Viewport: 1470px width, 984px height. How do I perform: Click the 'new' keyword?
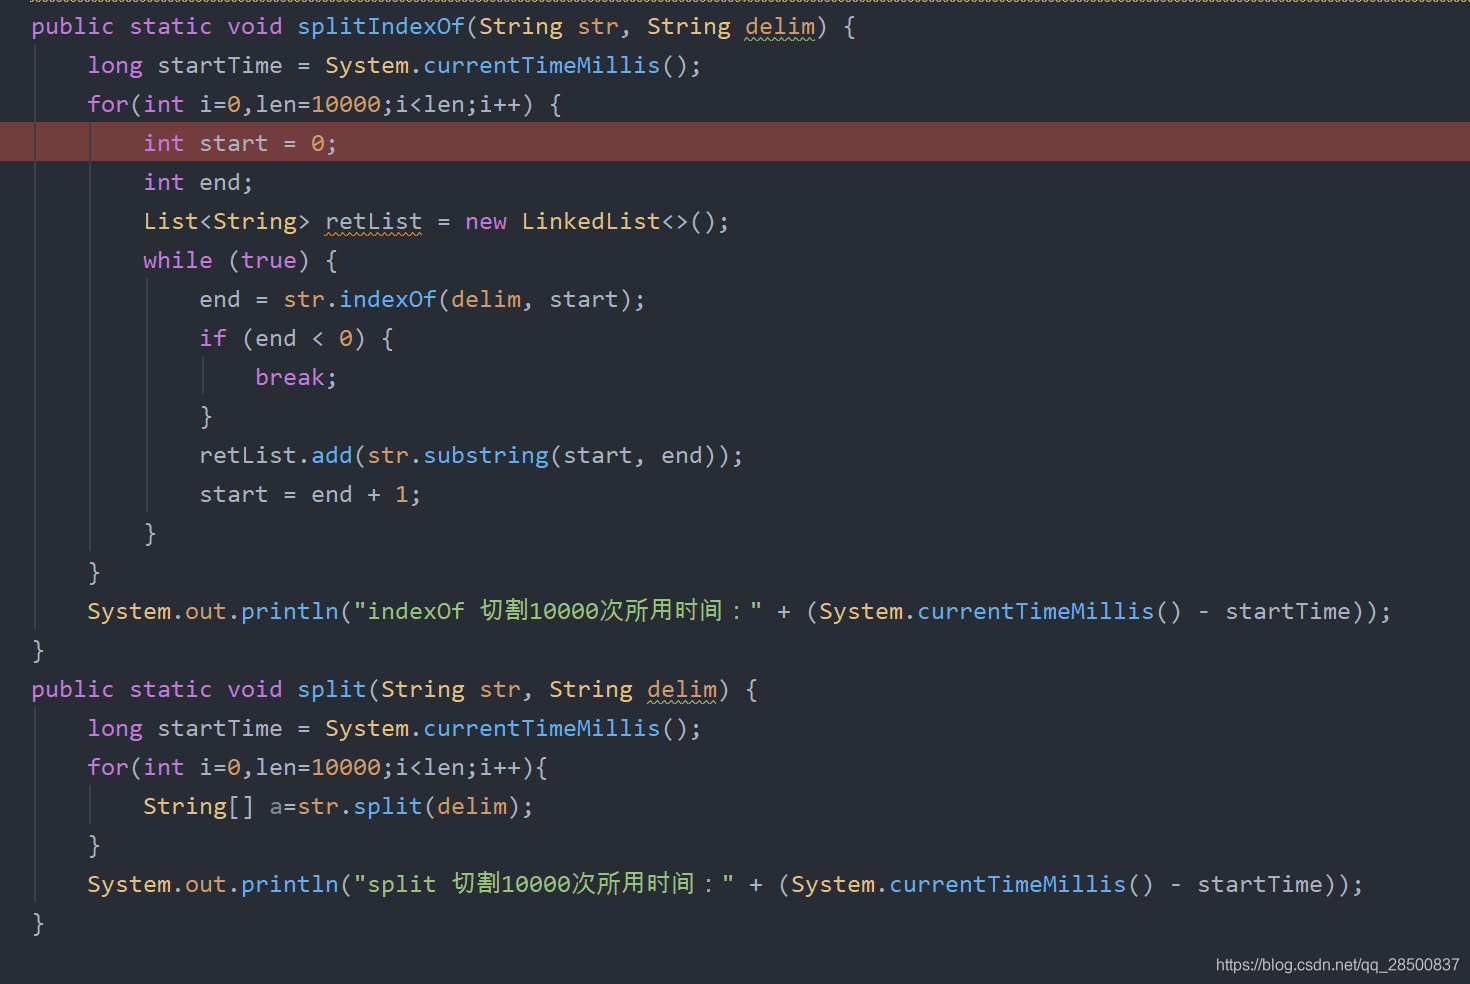click(x=486, y=221)
